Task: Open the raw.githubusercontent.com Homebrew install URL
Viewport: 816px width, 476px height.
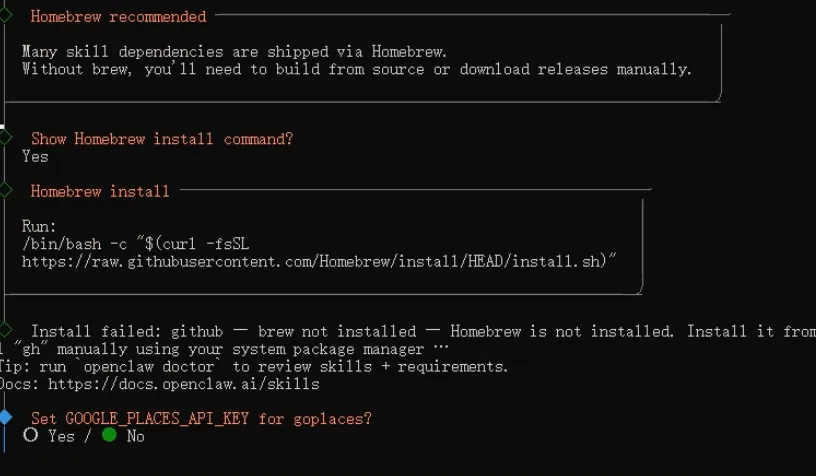Action: tap(318, 261)
